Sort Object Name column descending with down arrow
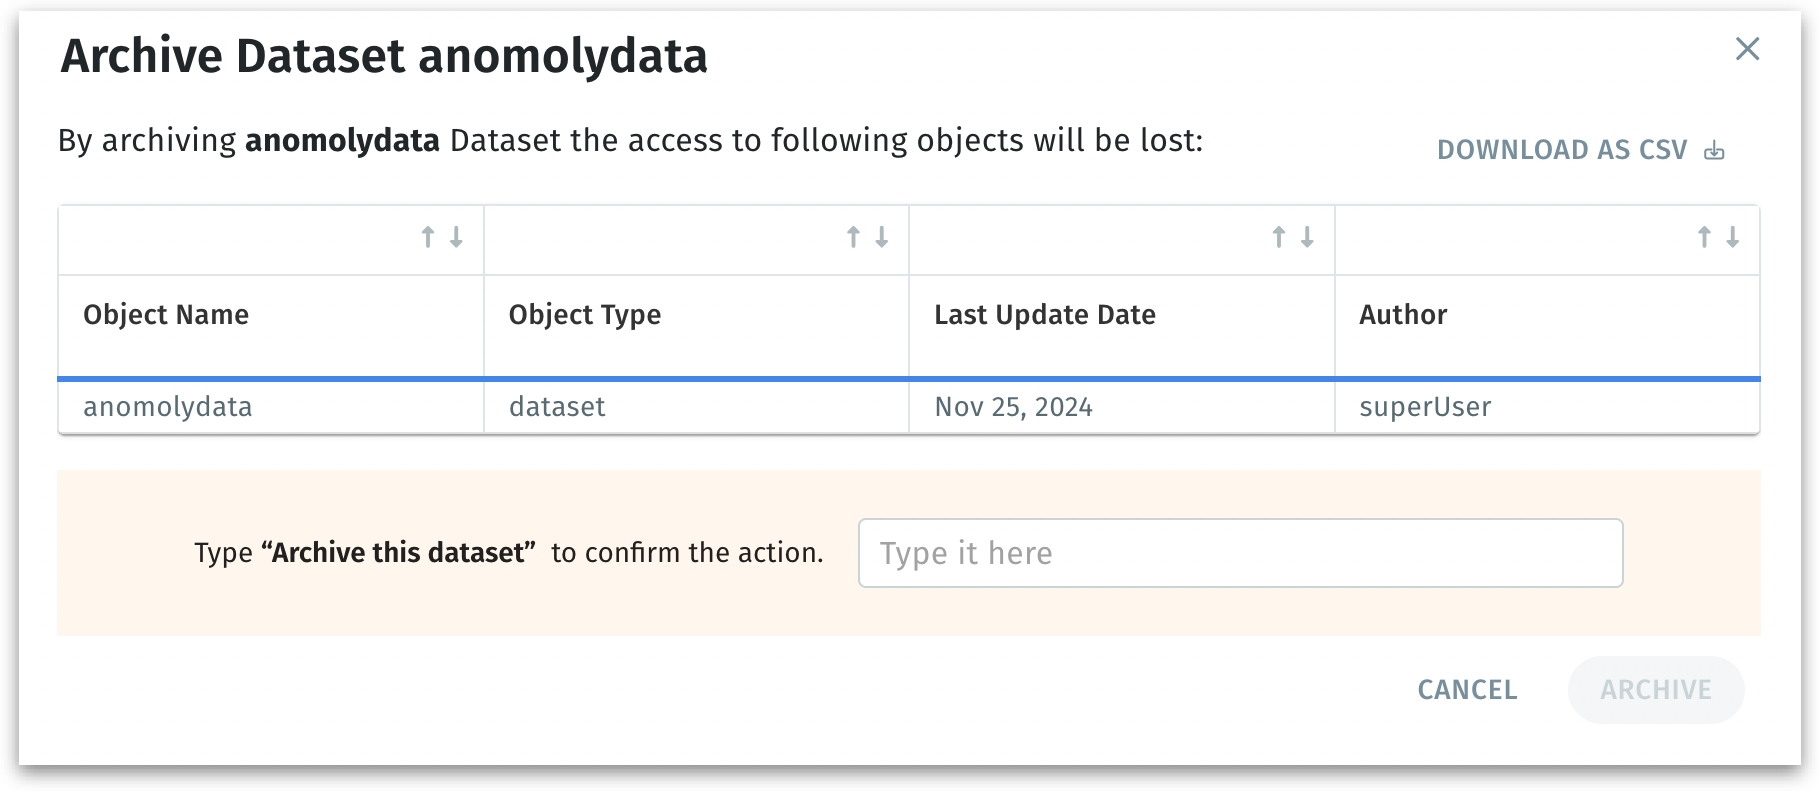The image size is (1819, 791). click(456, 237)
